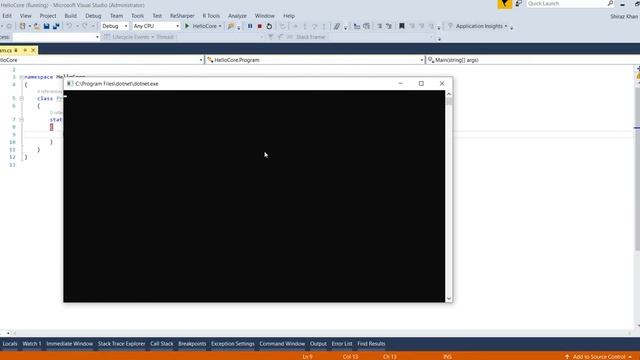
Task: Click the uncomment selection icon
Action: [389, 26]
